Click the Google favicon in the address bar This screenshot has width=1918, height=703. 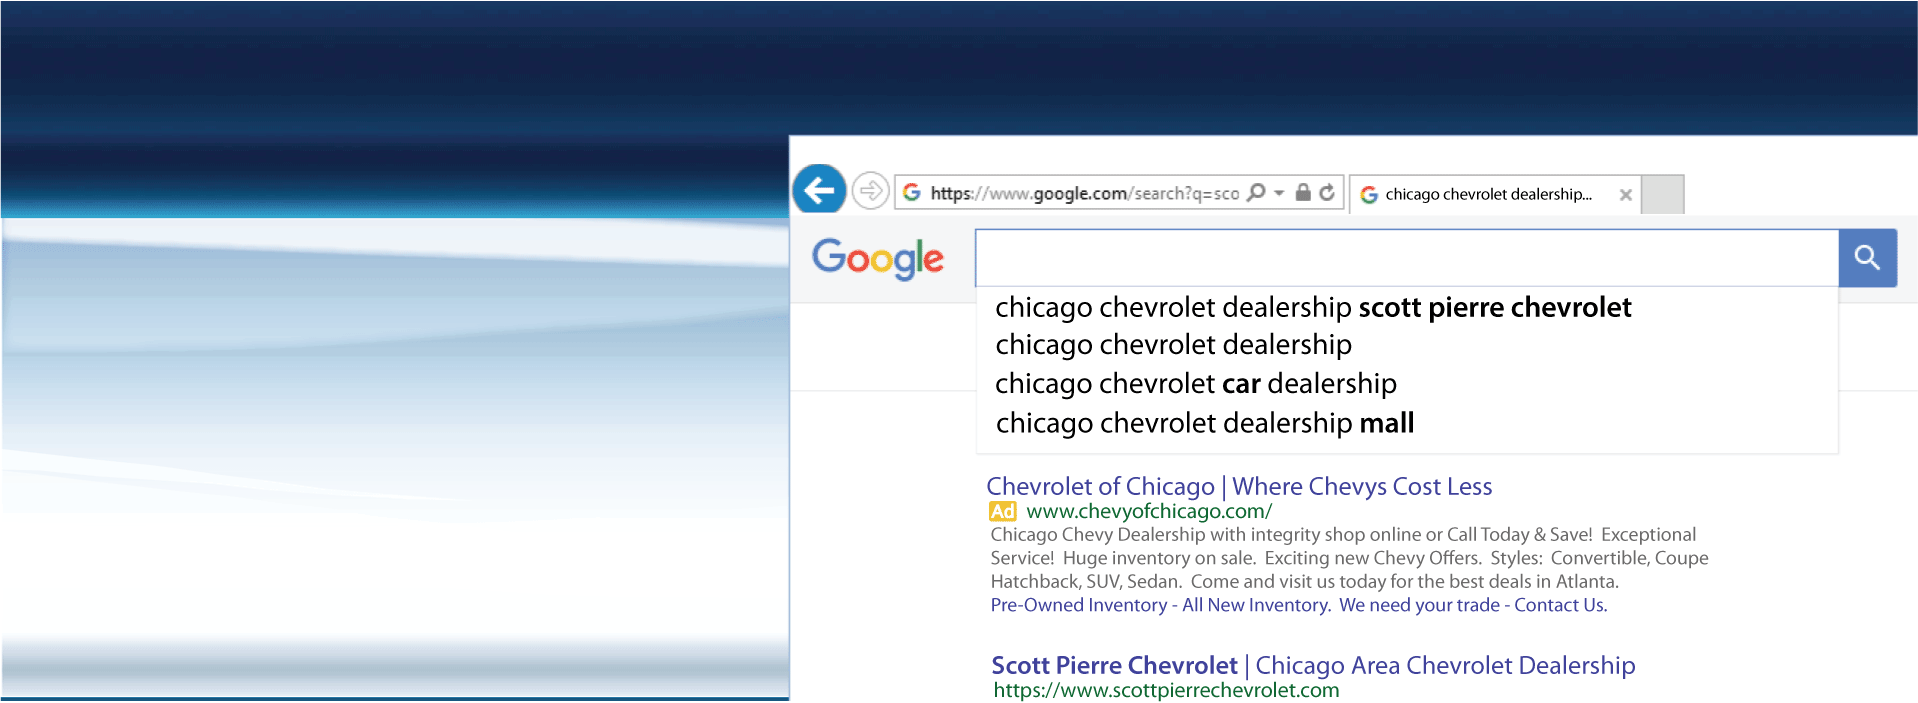click(x=912, y=192)
